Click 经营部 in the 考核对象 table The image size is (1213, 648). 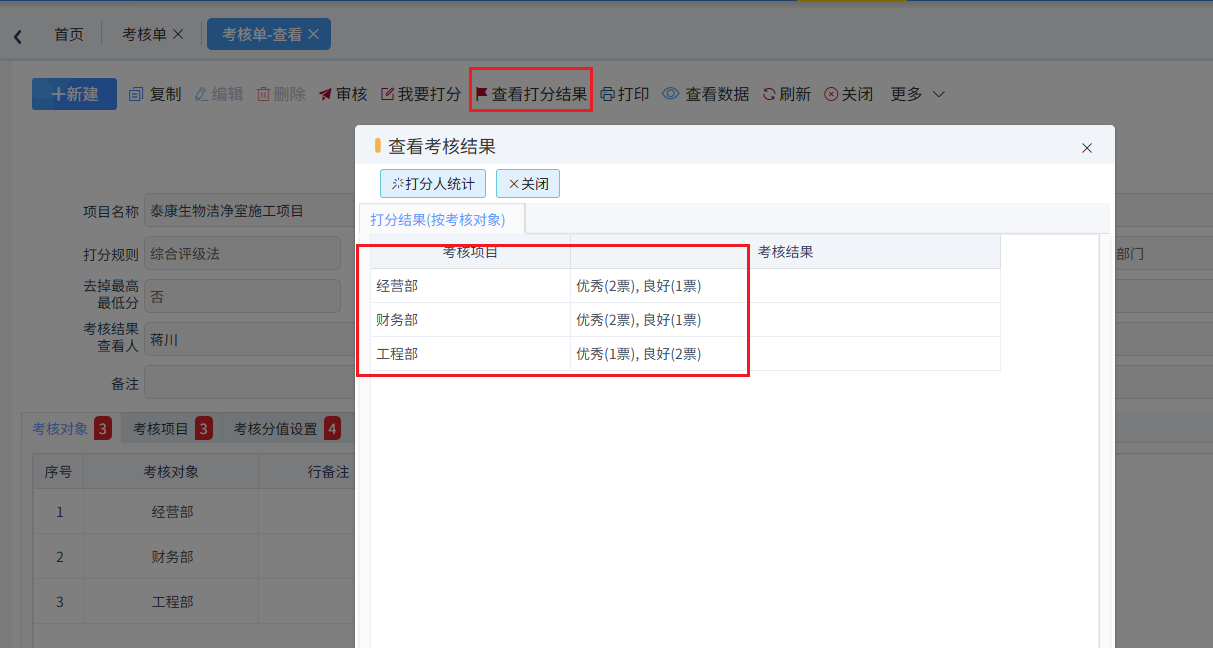pos(172,512)
